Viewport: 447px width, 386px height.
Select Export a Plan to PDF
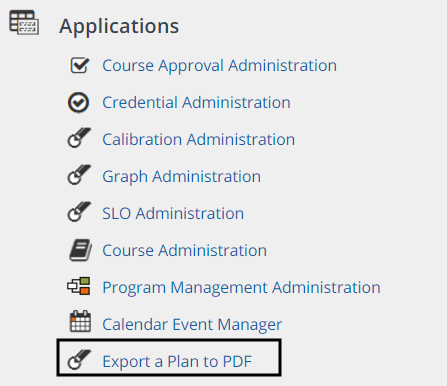coord(177,361)
